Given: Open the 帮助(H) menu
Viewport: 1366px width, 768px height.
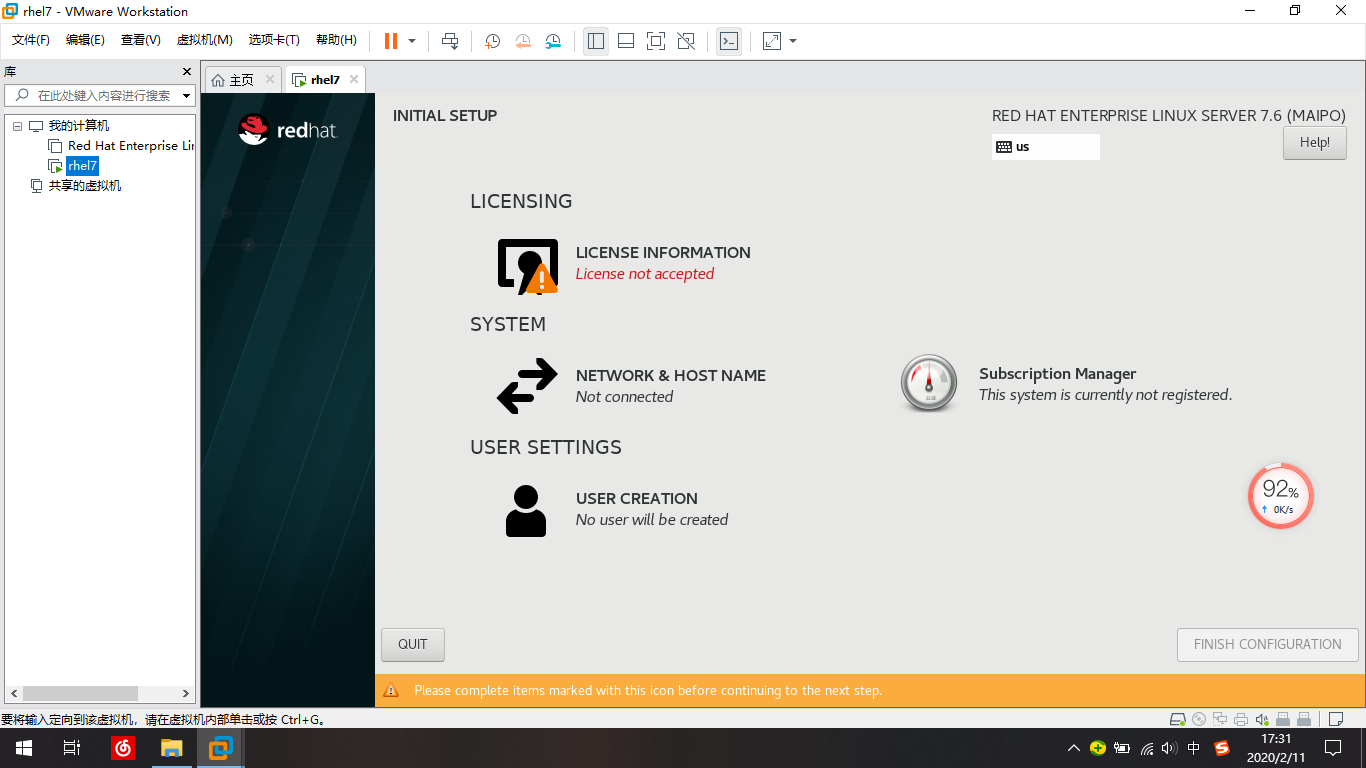Looking at the screenshot, I should 336,40.
